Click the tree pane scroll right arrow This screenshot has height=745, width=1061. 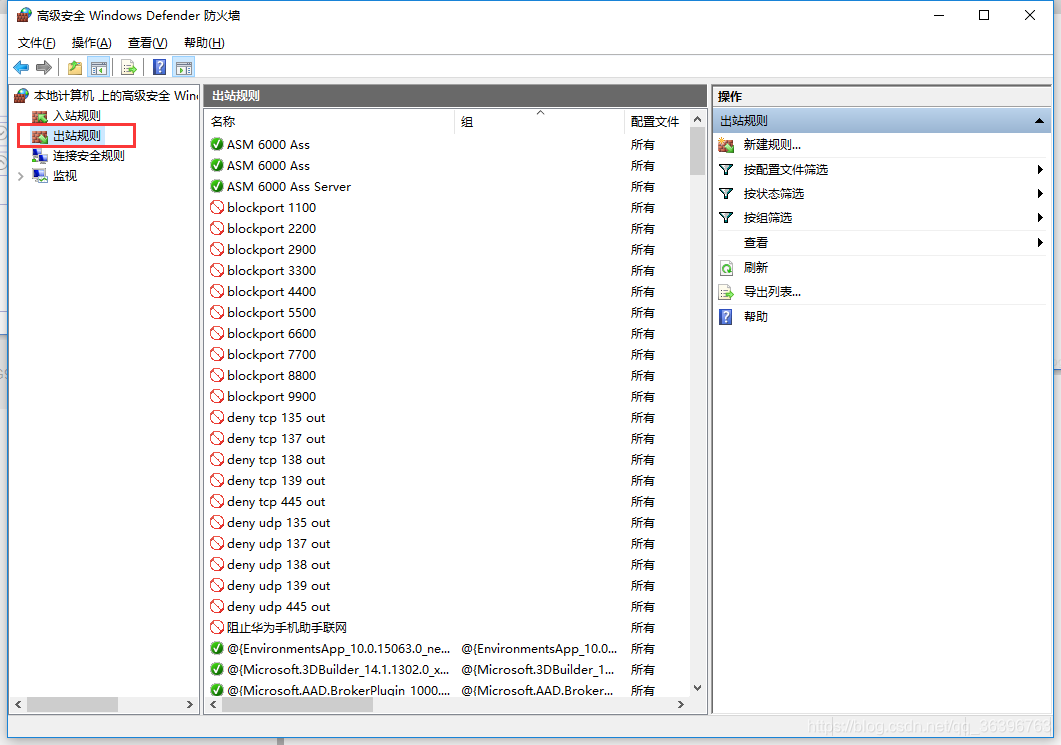coord(190,704)
